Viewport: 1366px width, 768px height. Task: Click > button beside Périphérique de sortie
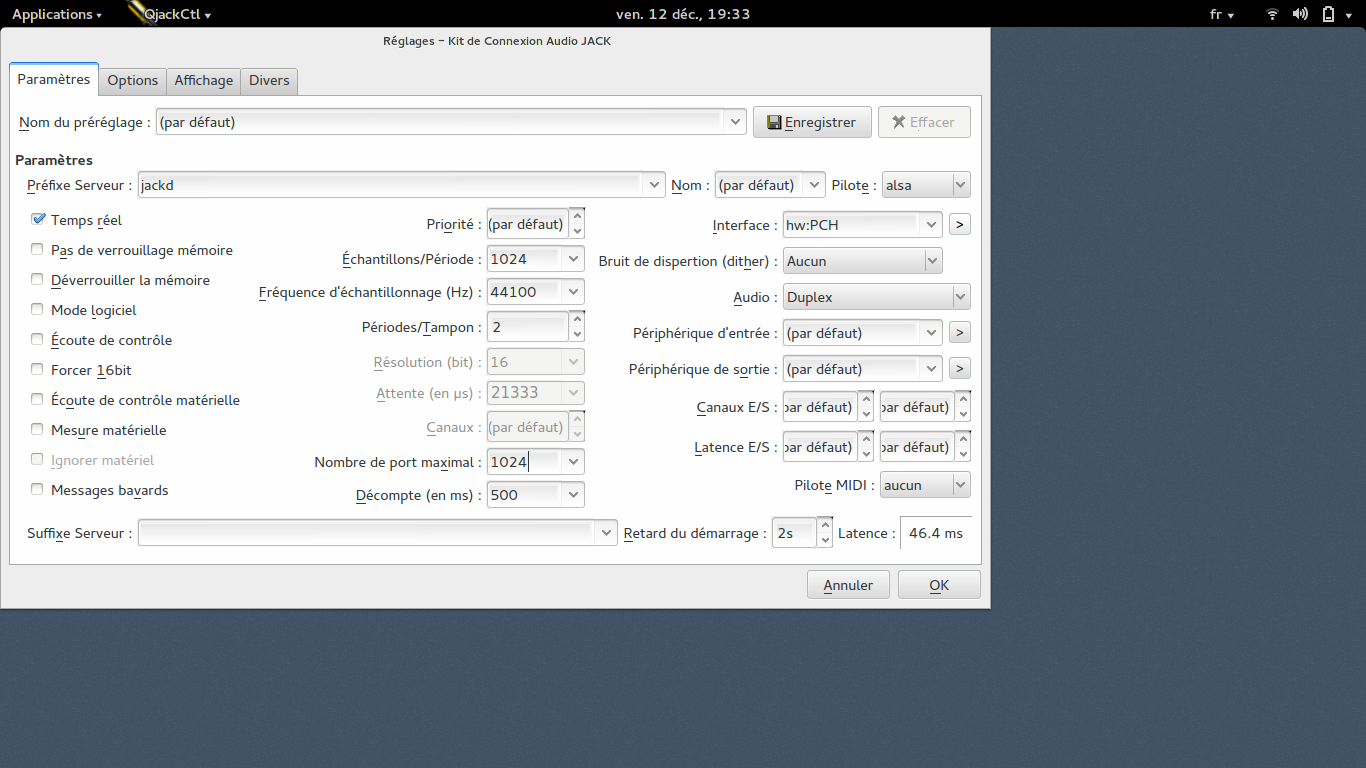[959, 369]
